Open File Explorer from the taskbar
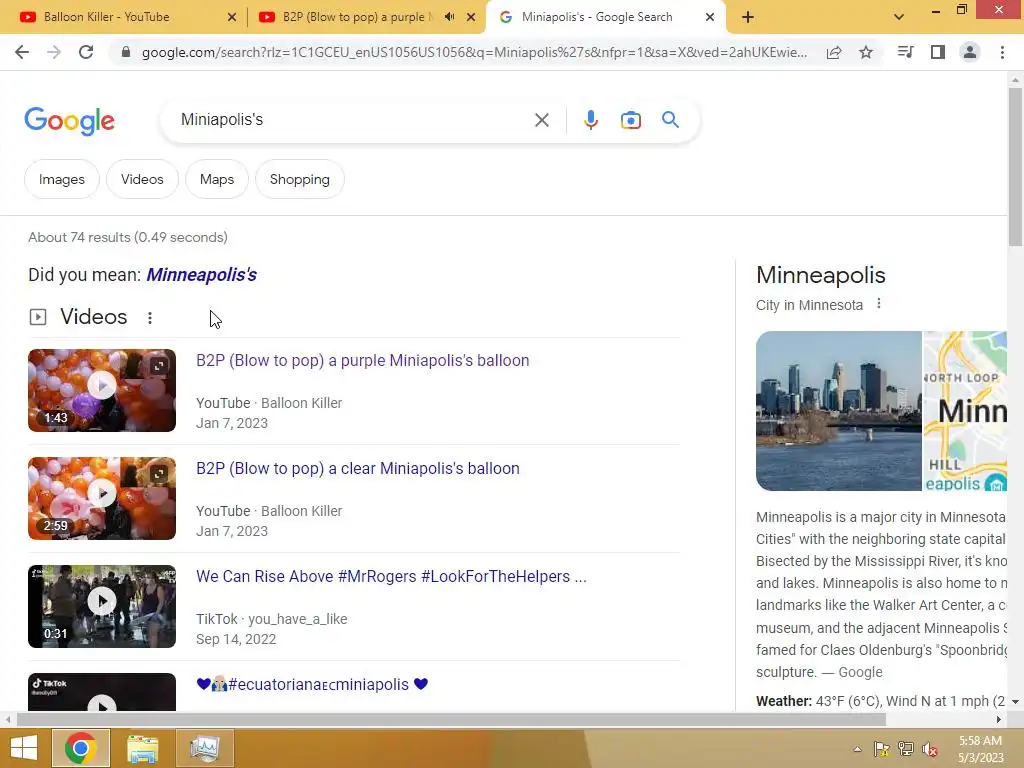This screenshot has height=768, width=1024. pyautogui.click(x=142, y=748)
